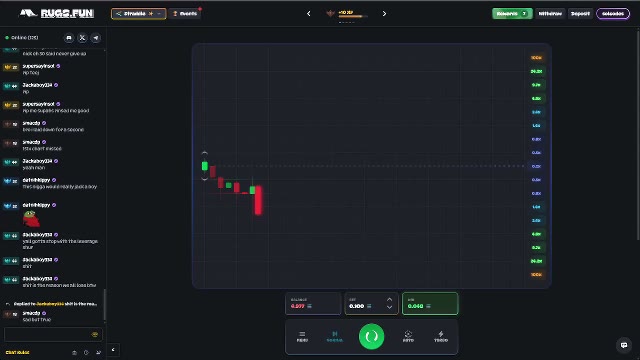
Task: Open the Chat Rules link
Action: pos(18,353)
